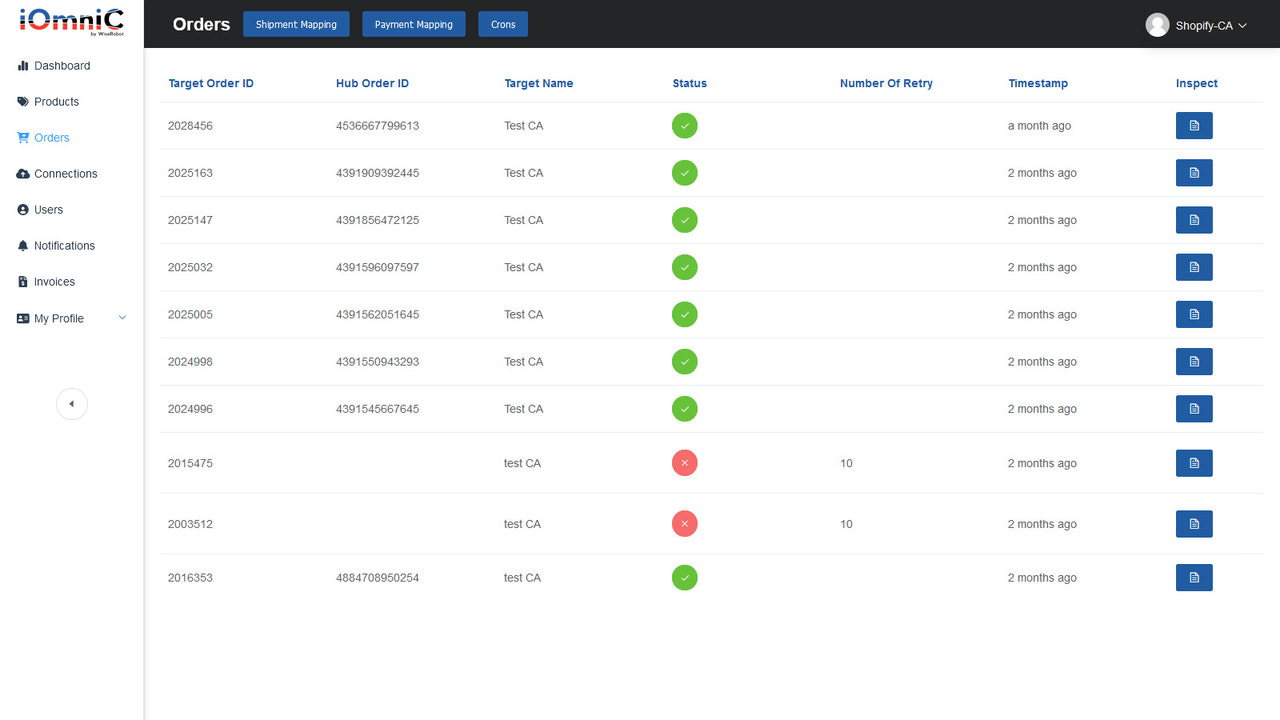Sort by the Target Order ID column header
The width and height of the screenshot is (1280, 720).
tap(210, 83)
